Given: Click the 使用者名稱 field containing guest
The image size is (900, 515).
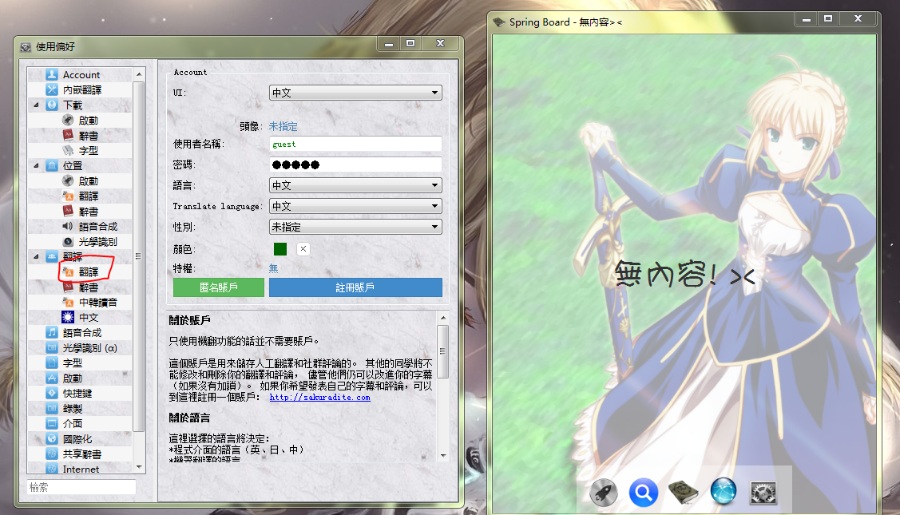Looking at the screenshot, I should coord(355,144).
